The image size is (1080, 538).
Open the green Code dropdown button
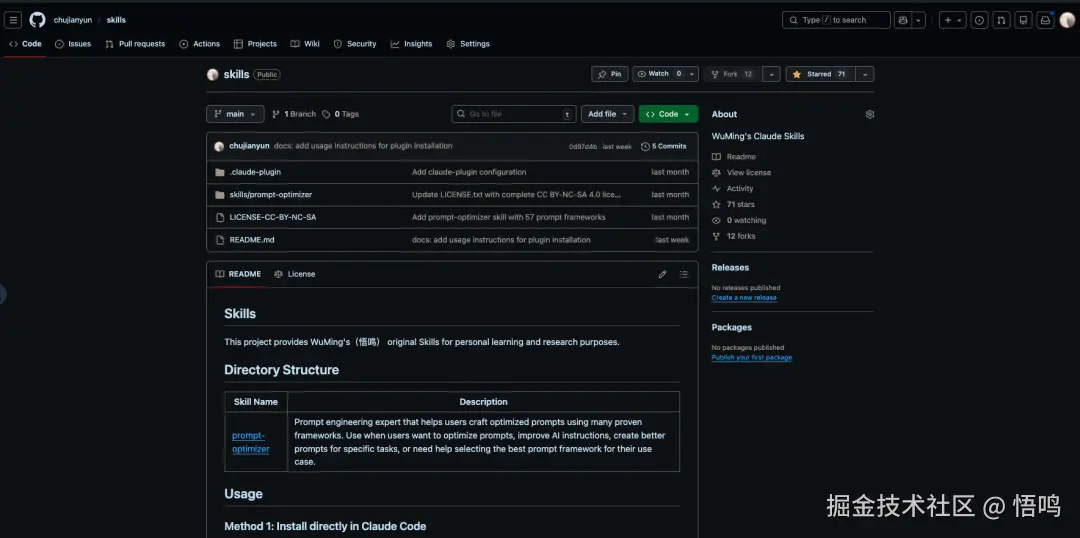(668, 114)
